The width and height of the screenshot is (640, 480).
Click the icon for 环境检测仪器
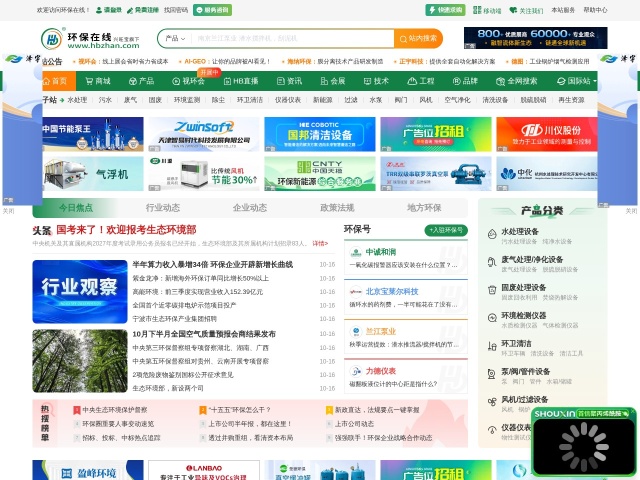[x=492, y=318]
